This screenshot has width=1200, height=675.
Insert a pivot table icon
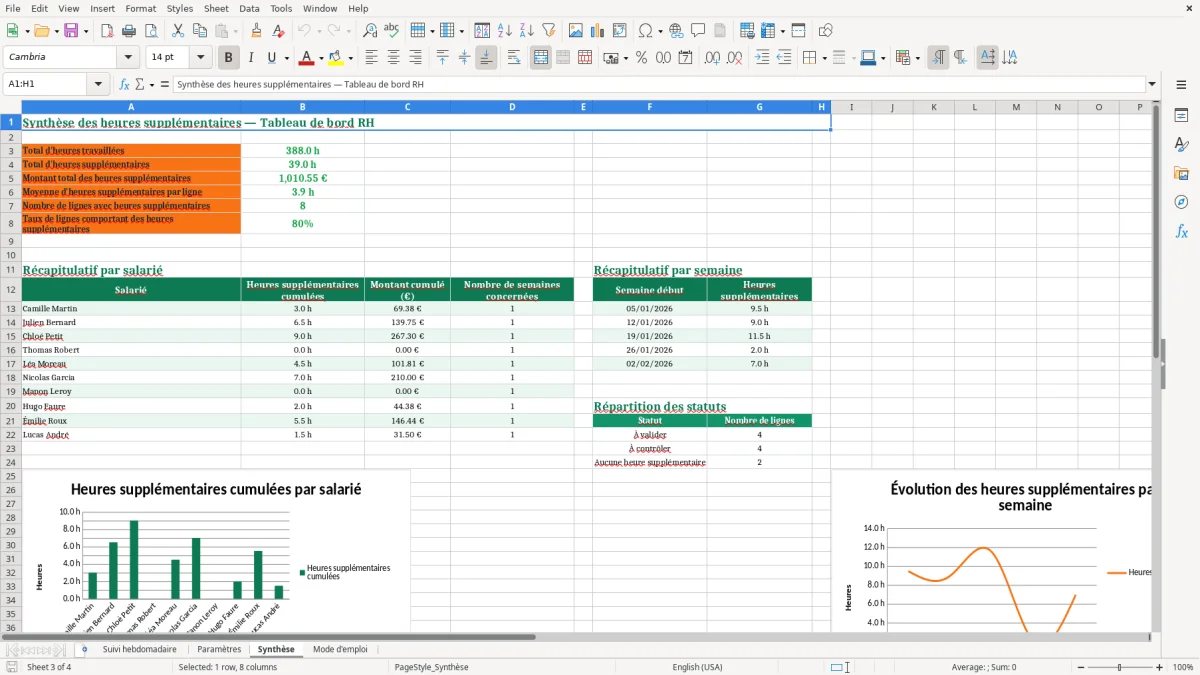pos(620,31)
